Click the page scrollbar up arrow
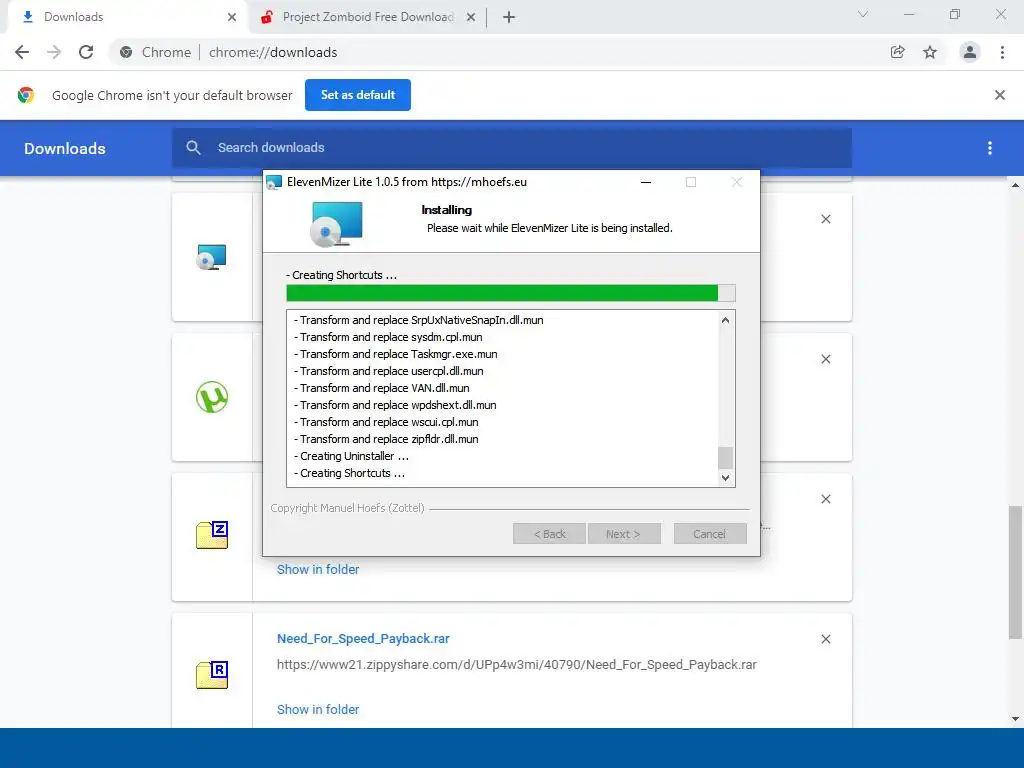The height and width of the screenshot is (768, 1024). click(x=1016, y=185)
